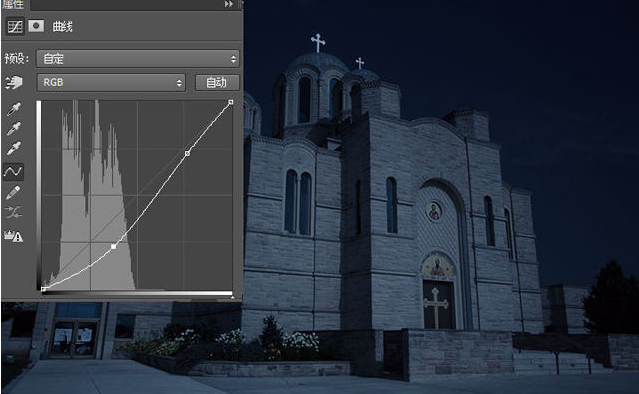Select the edit points curve tool
639x394 pixels.
click(x=13, y=172)
